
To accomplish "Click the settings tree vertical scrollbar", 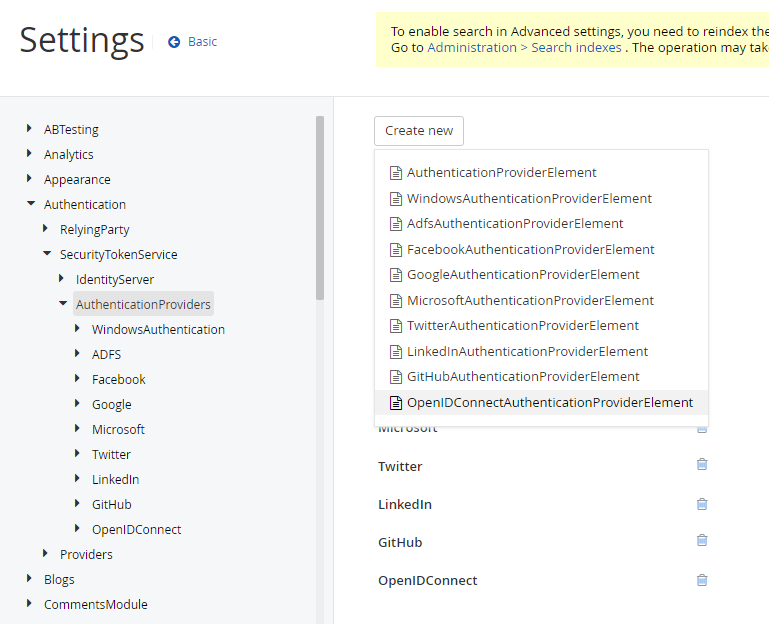I will point(320,208).
